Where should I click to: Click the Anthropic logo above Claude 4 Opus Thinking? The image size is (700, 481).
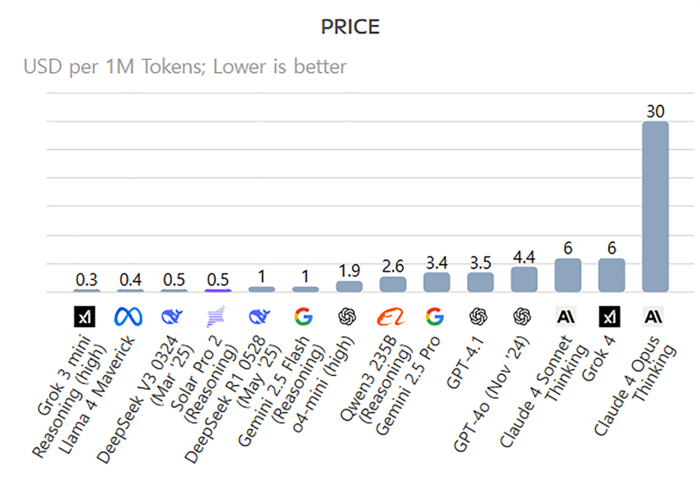pos(654,317)
